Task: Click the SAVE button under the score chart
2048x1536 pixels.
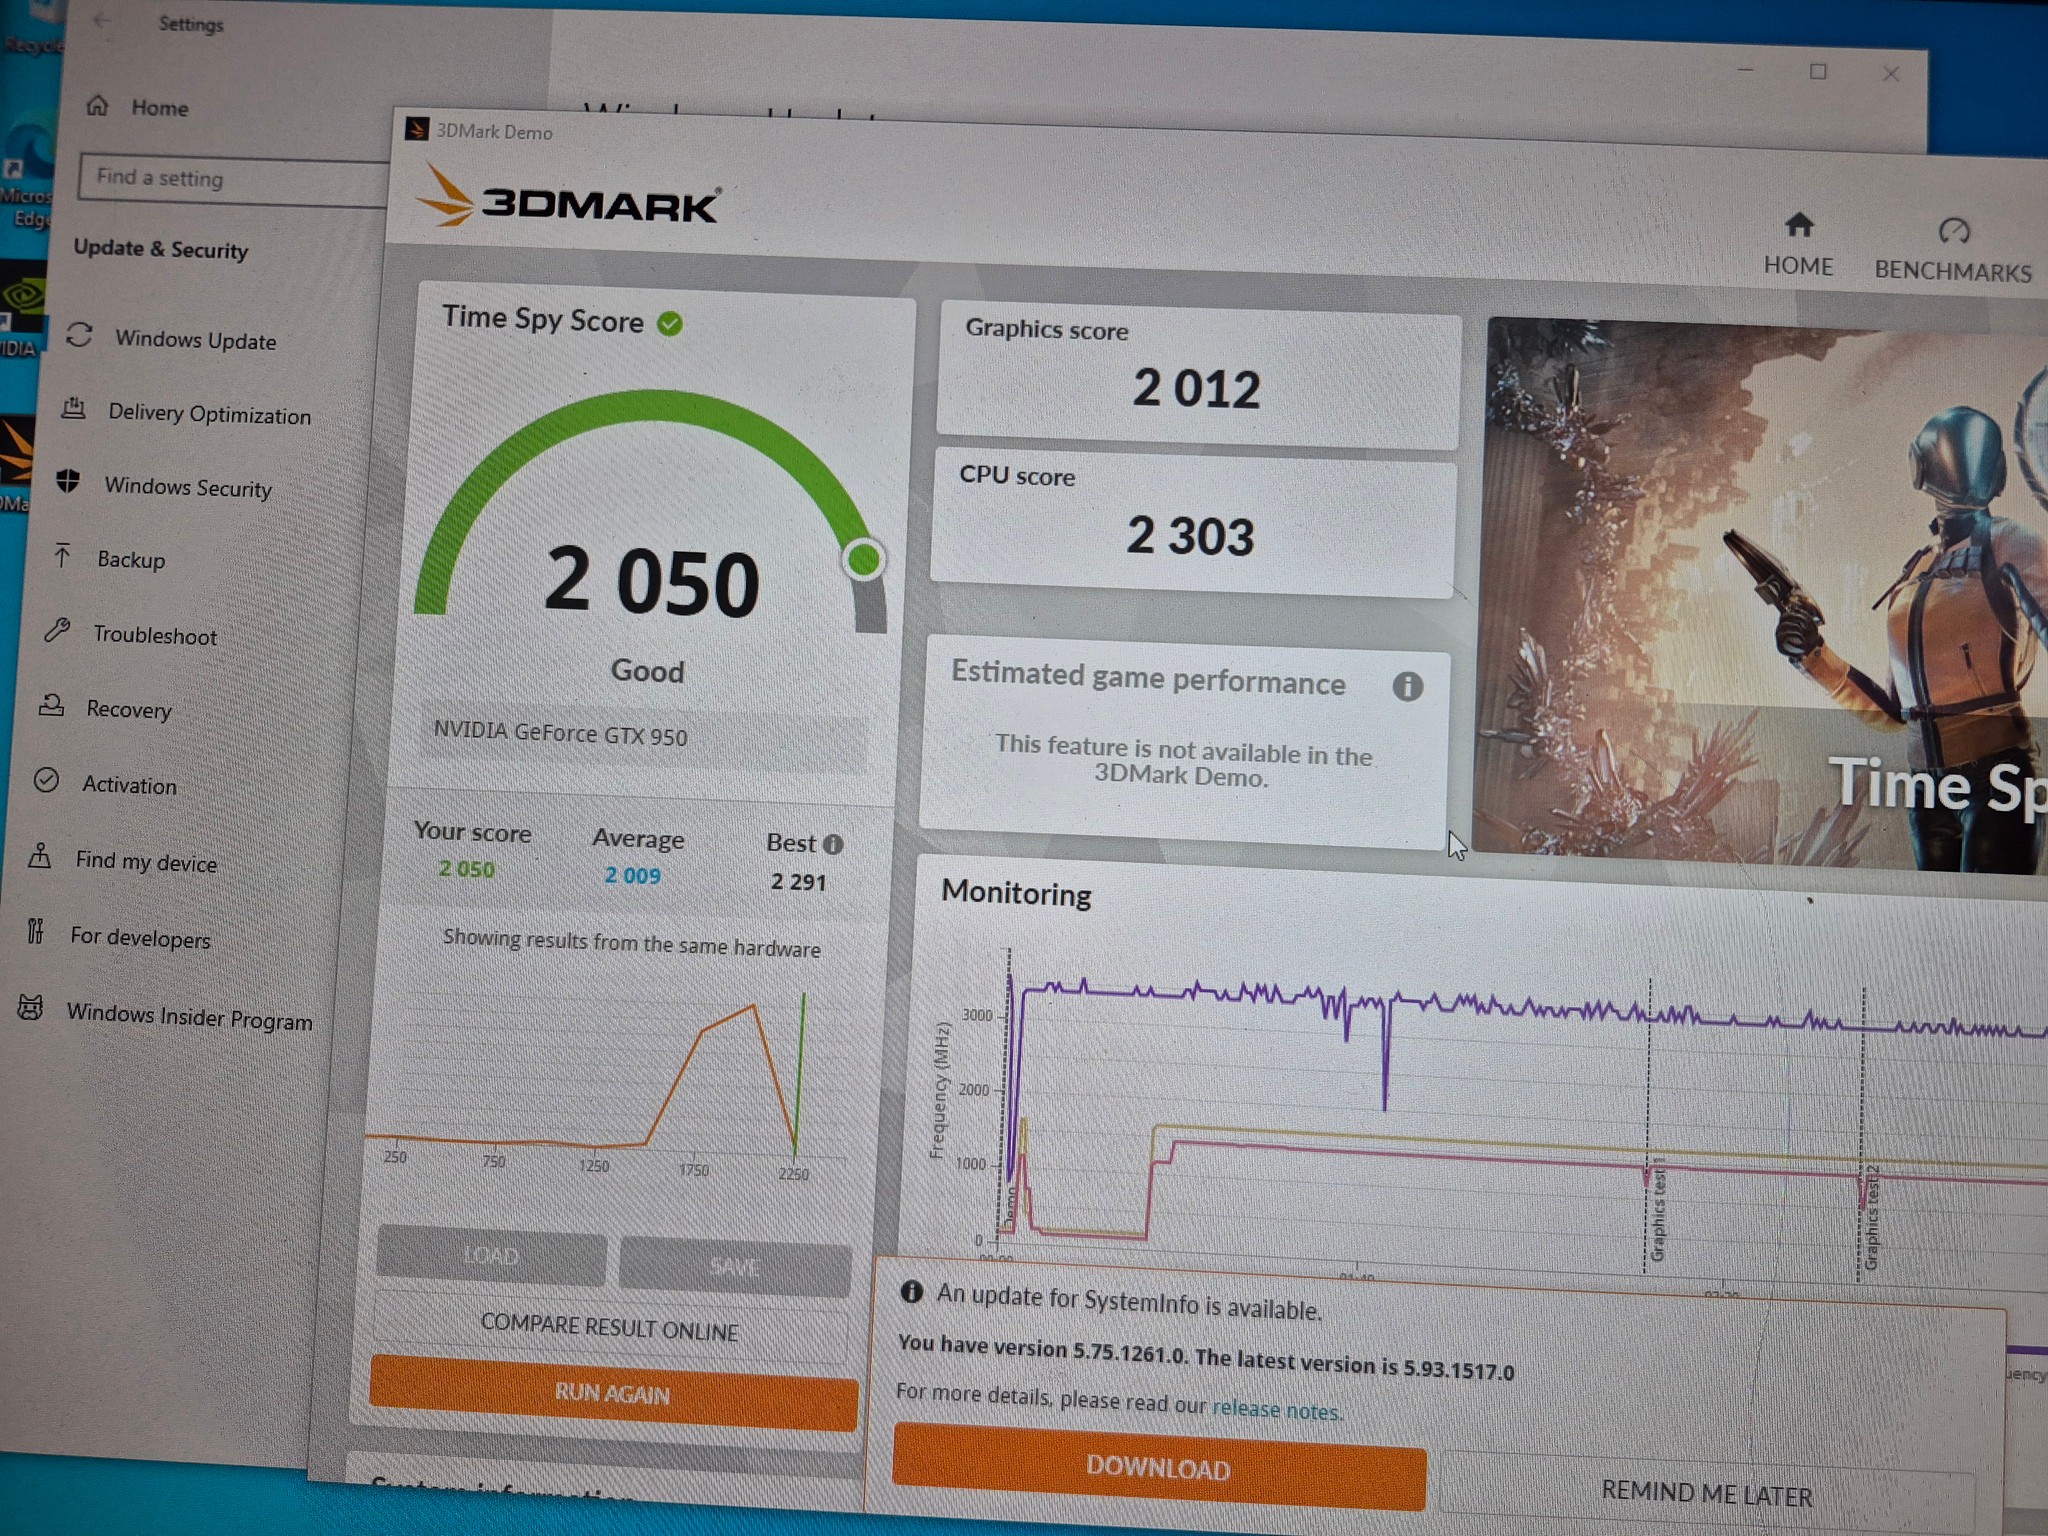Action: point(735,1266)
